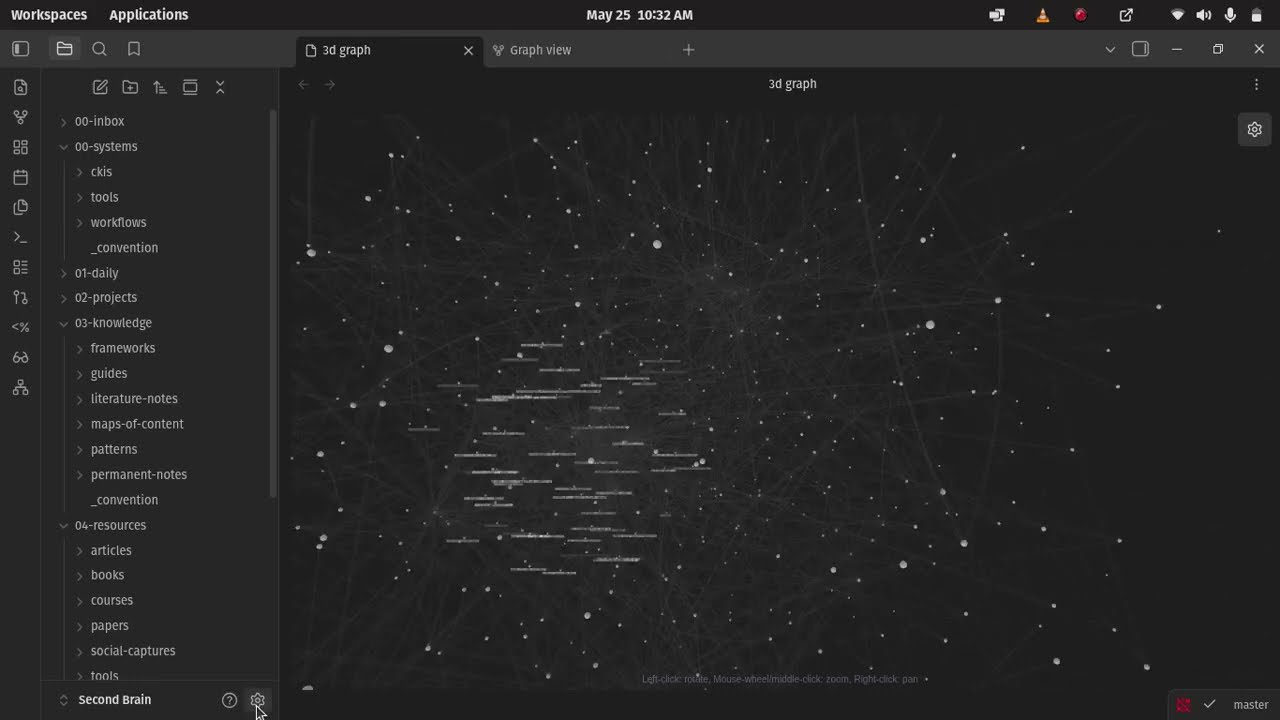Click the checklist ribbon icon
This screenshot has width=1280, height=720.
[x=20, y=267]
